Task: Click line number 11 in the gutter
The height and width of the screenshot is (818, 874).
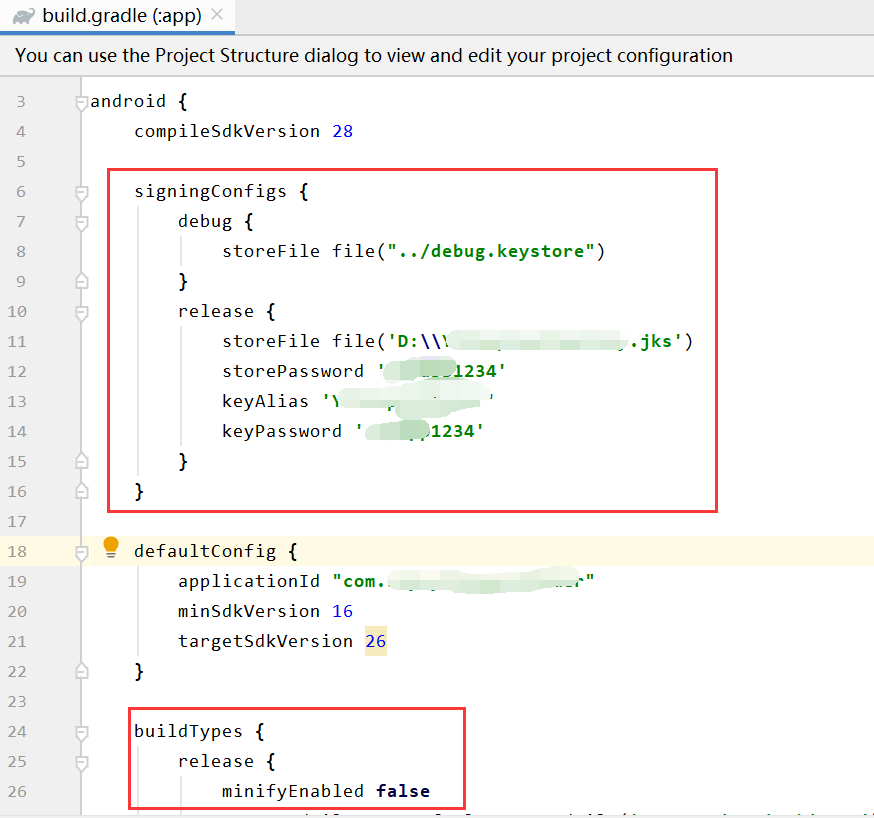Action: tap(20, 341)
